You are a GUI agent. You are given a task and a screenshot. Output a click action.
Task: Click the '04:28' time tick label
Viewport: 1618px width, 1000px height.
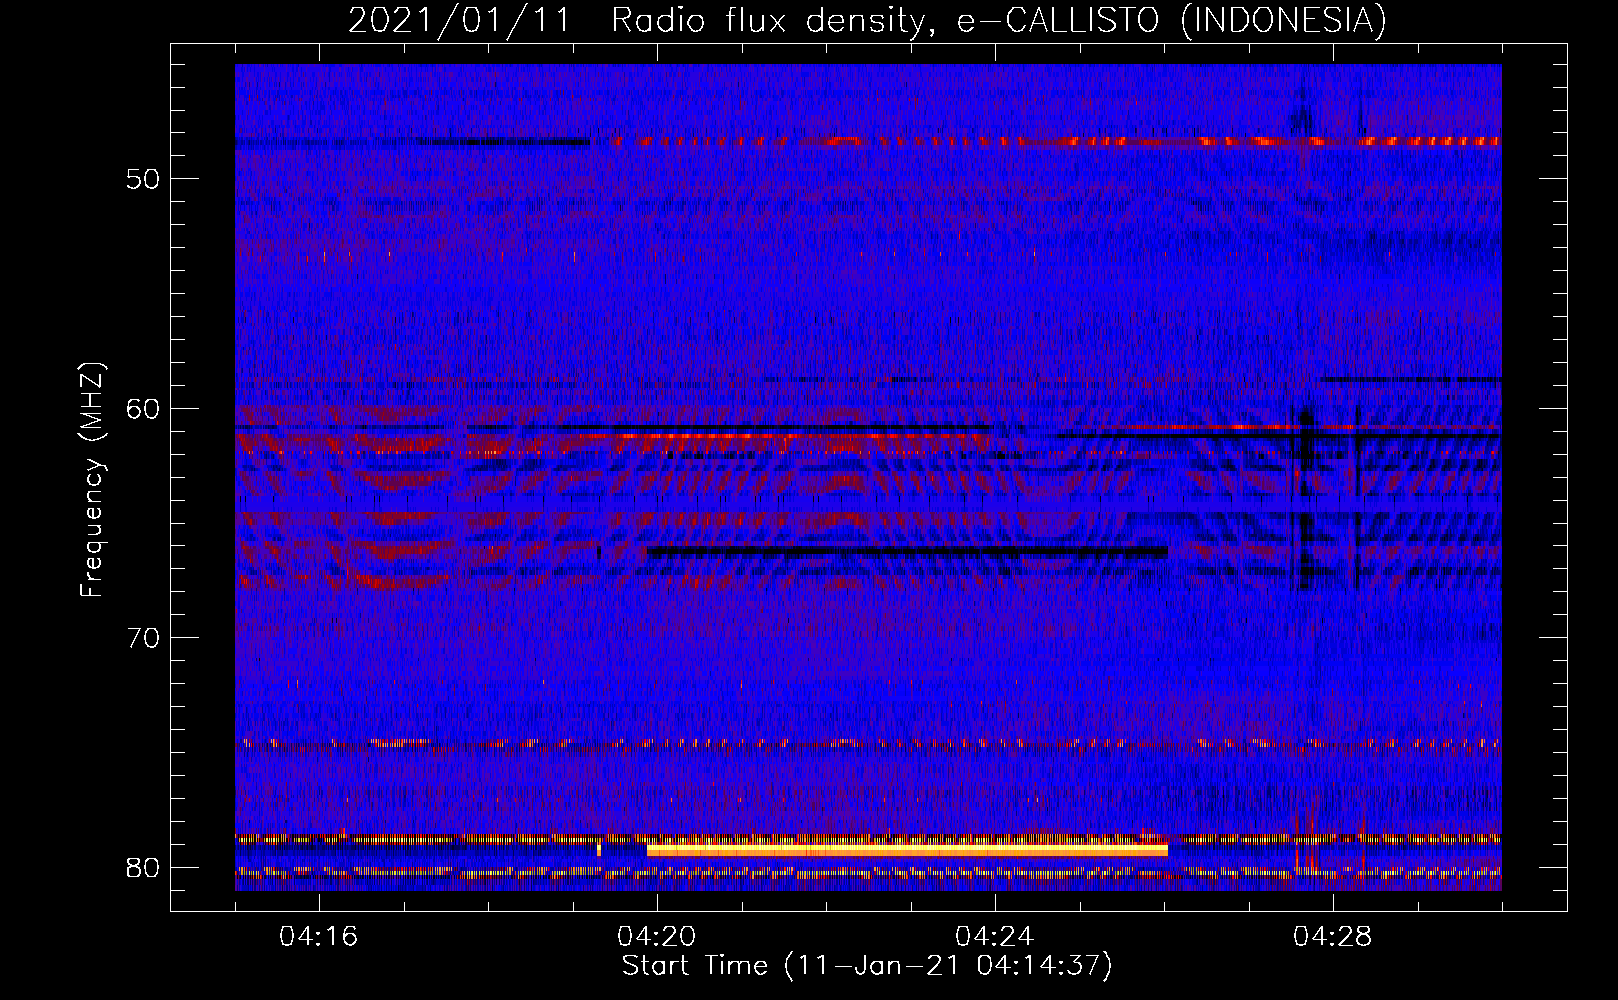(x=1333, y=937)
